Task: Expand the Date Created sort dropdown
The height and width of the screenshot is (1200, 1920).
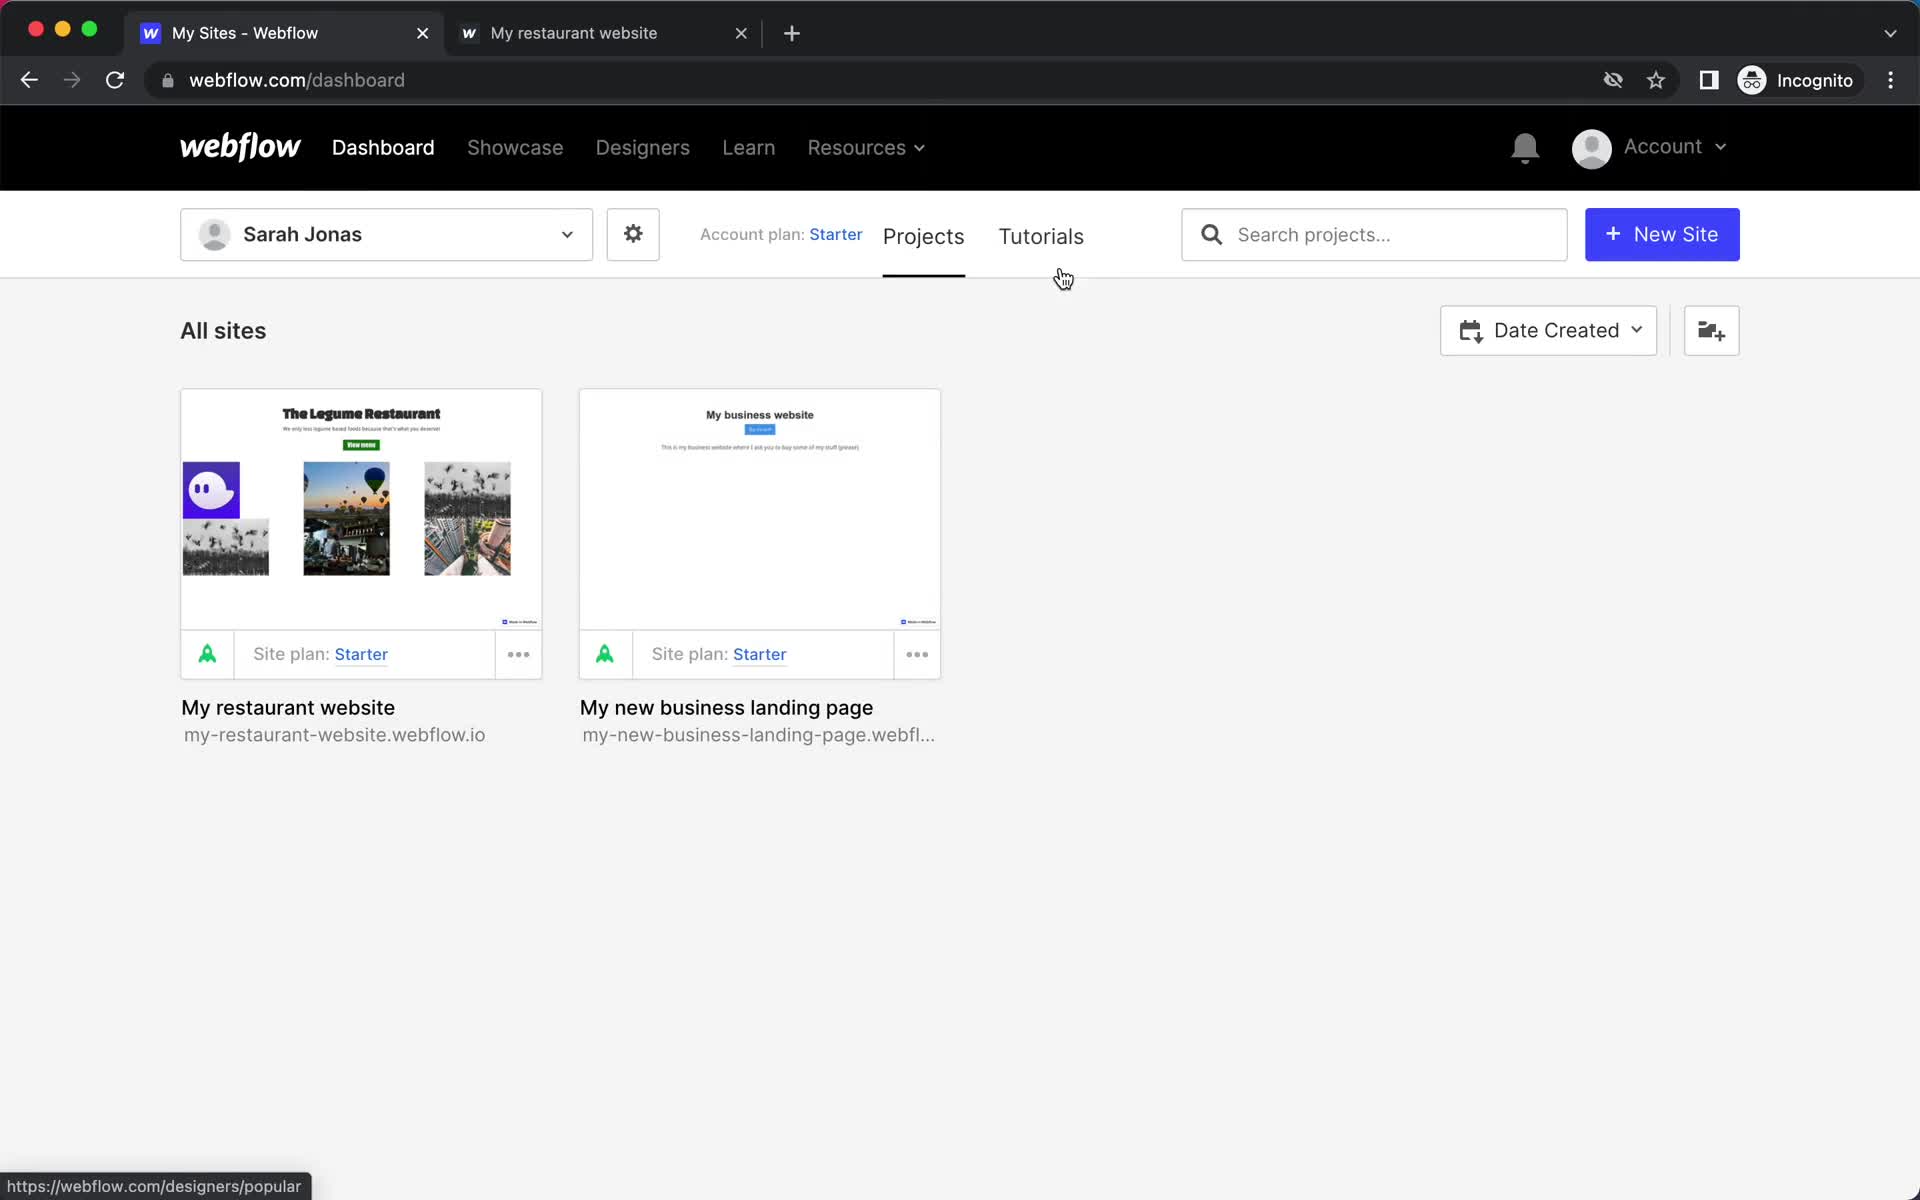Action: pos(1548,329)
